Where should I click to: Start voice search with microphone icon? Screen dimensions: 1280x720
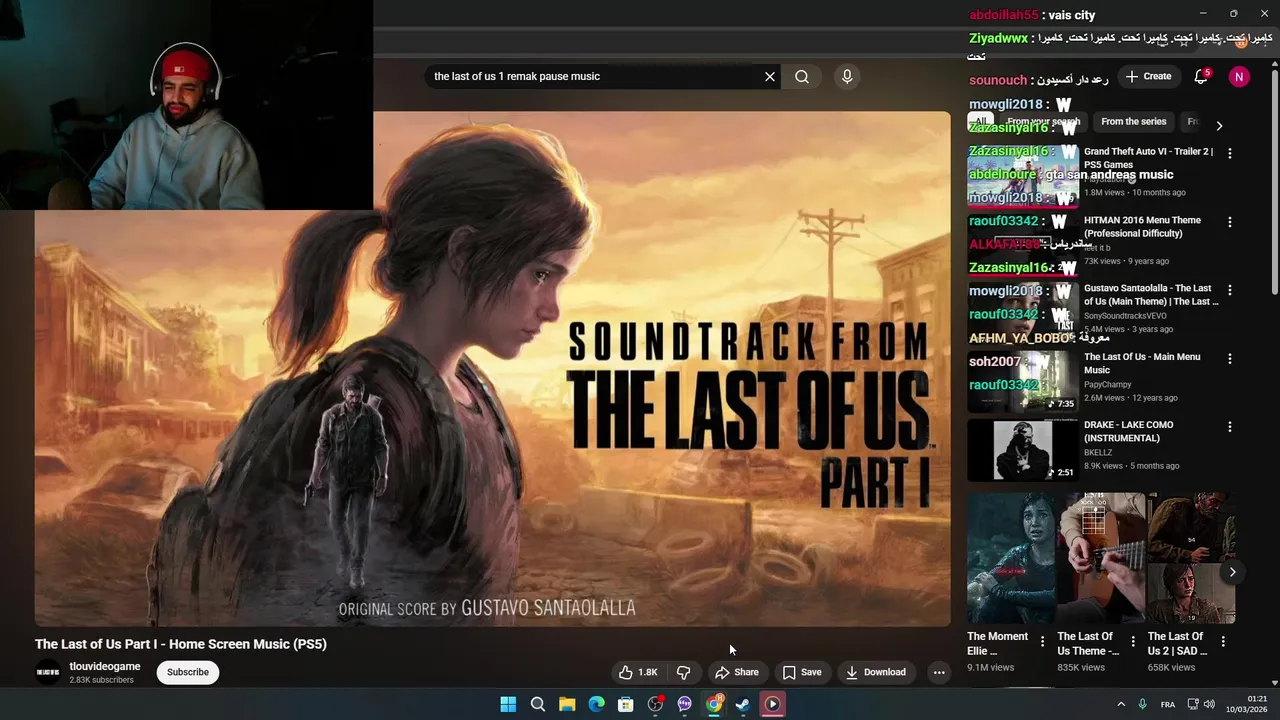(847, 76)
